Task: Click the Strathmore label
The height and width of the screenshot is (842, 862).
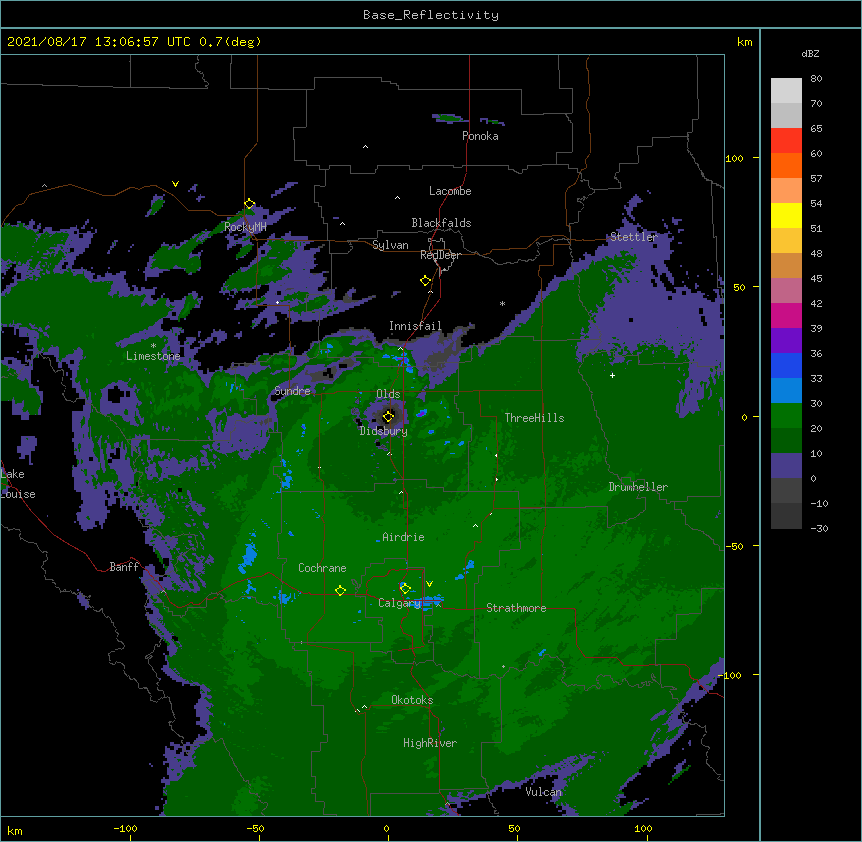Action: pos(516,608)
